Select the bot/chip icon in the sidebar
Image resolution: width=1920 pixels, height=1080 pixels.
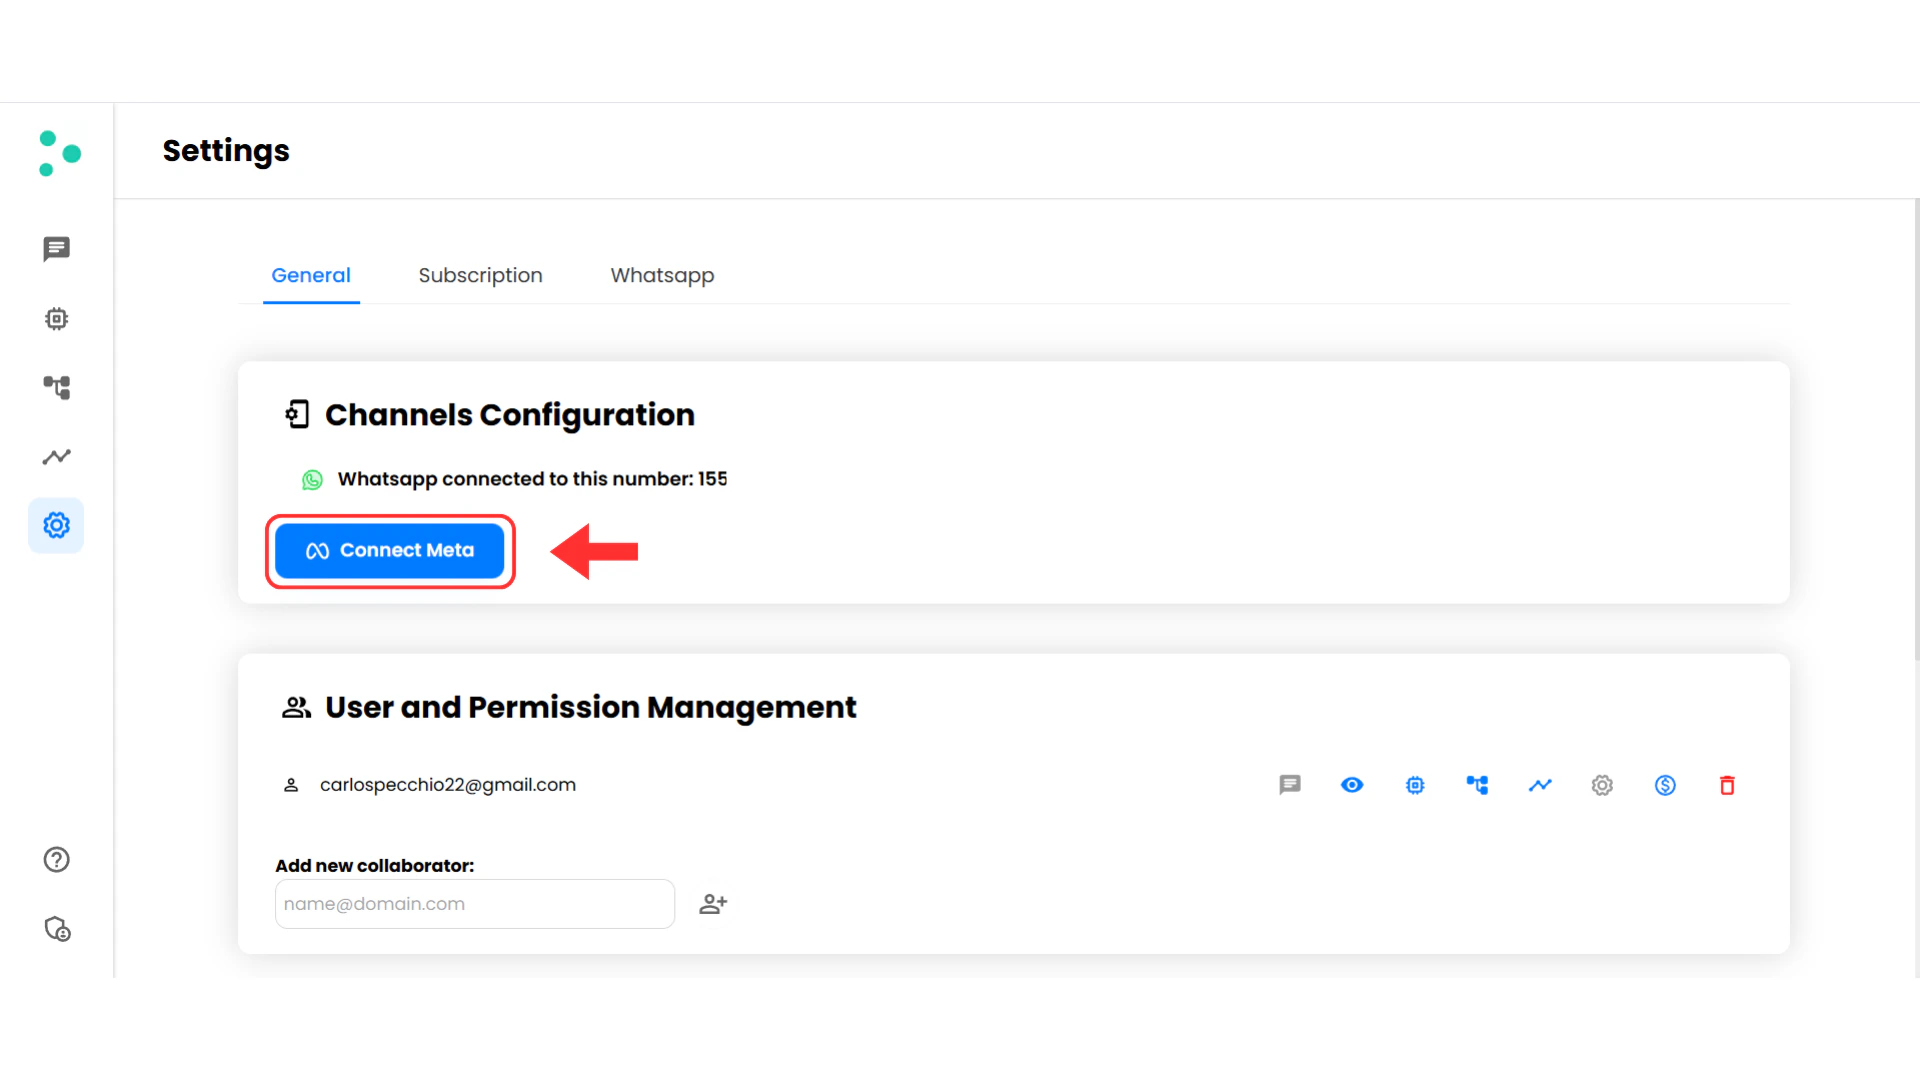56,318
